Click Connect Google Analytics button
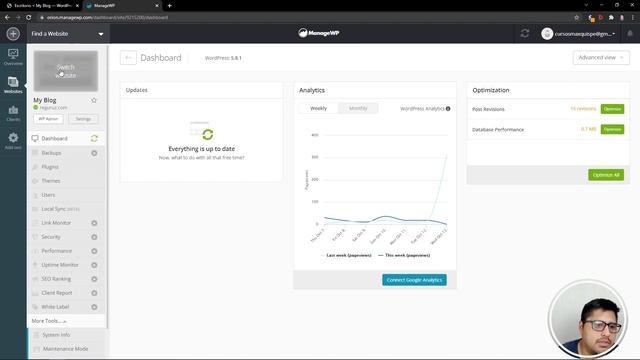The image size is (640, 360). 414,280
